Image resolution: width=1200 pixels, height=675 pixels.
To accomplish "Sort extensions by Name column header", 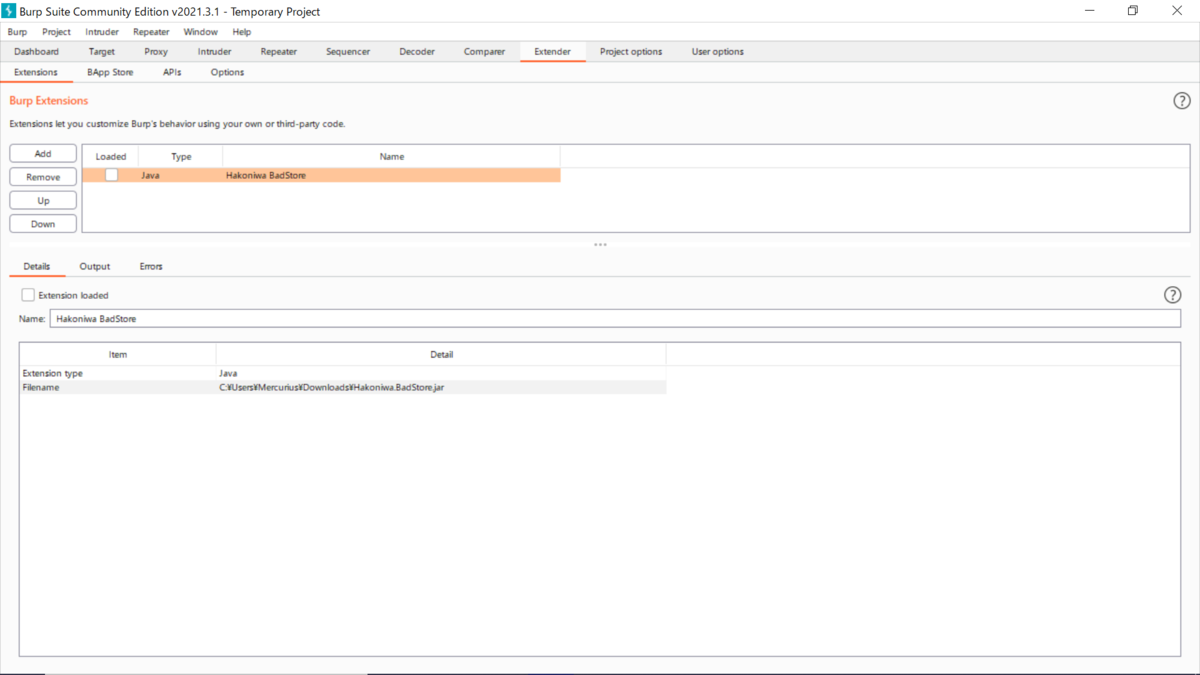I will pyautogui.click(x=392, y=157).
